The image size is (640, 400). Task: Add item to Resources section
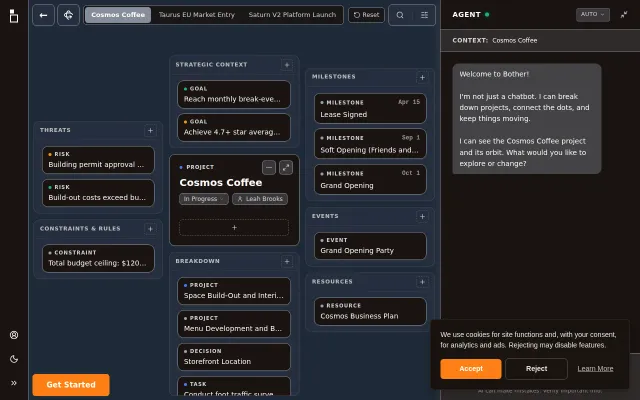pyautogui.click(x=422, y=282)
